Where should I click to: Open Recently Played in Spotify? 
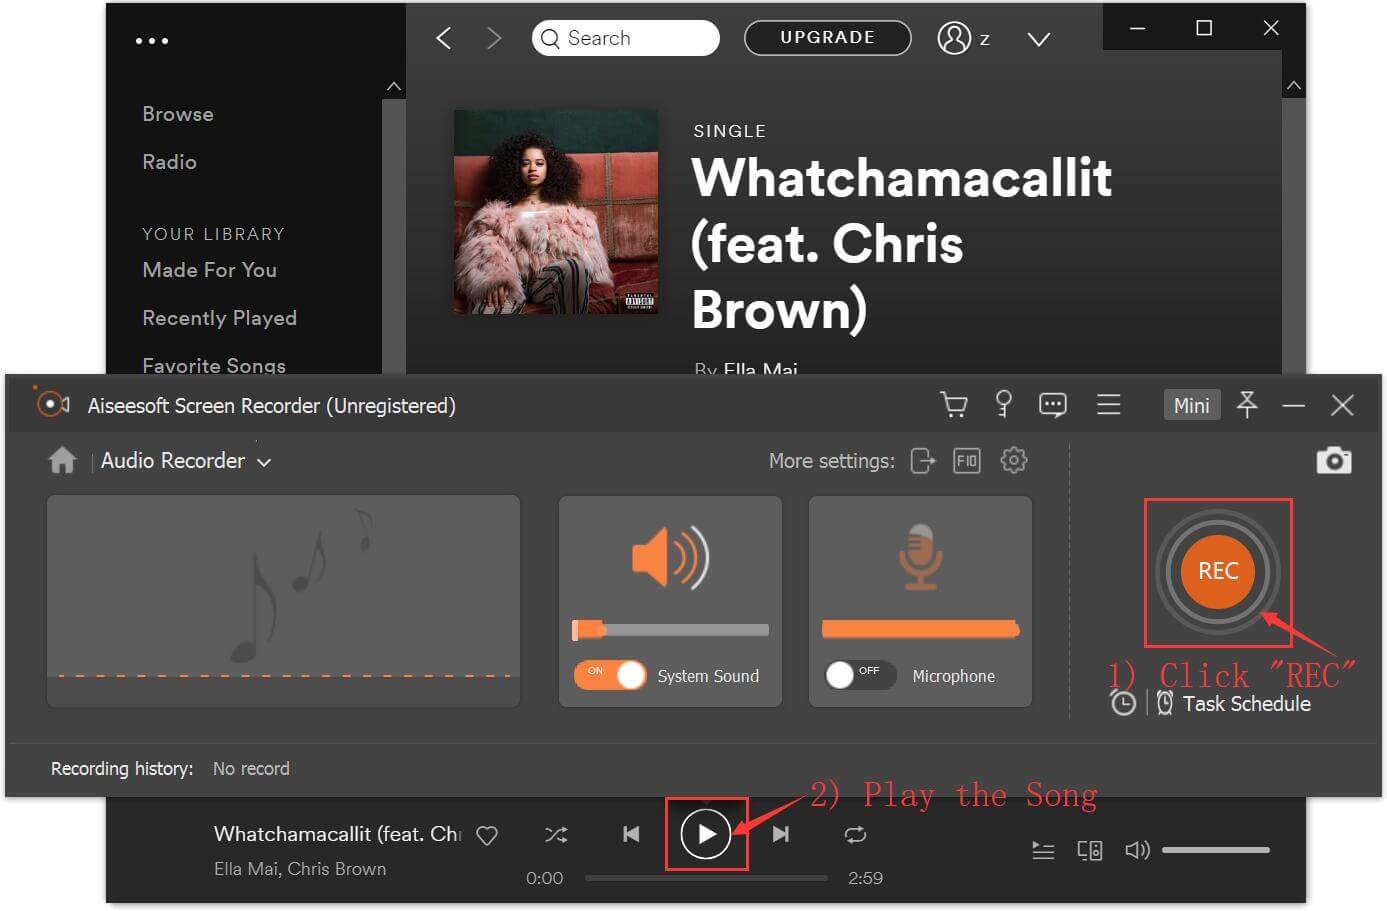(220, 318)
